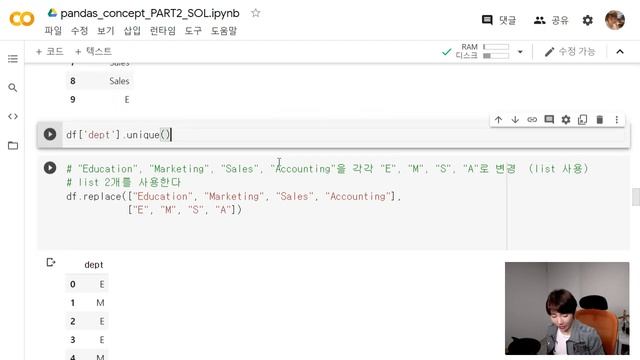Add a new text cell (+ 텍스트)
This screenshot has width=640, height=360.
pyautogui.click(x=93, y=51)
